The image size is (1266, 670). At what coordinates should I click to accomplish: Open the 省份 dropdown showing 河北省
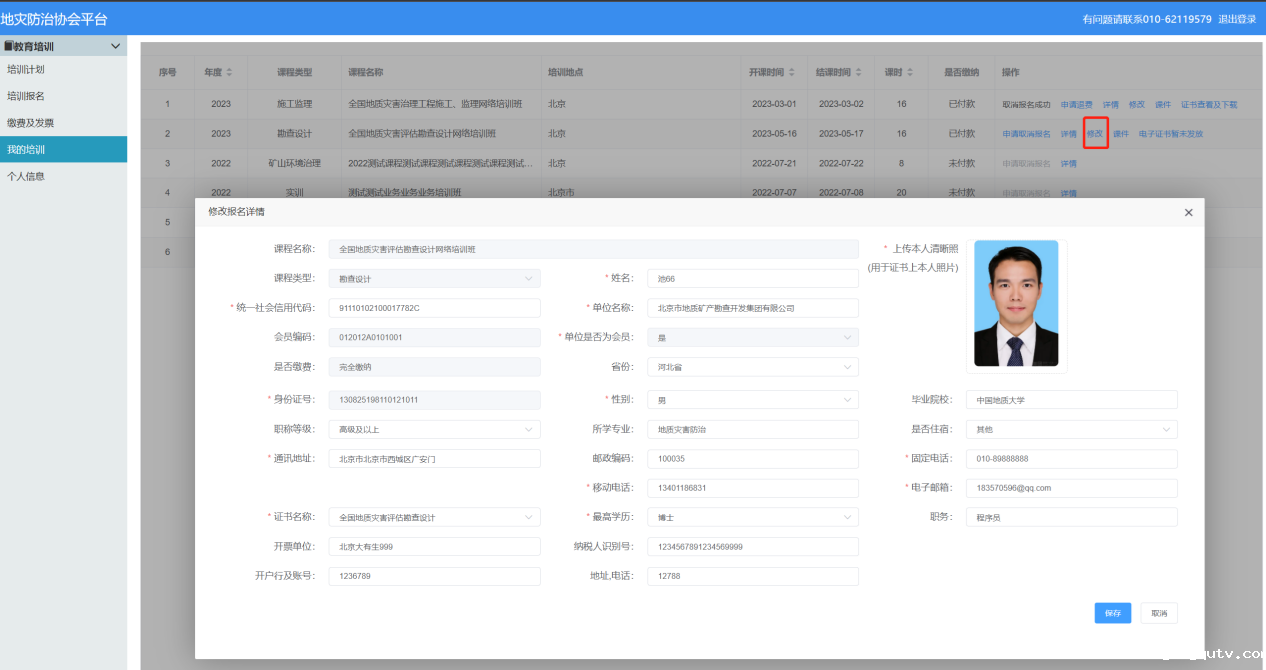pyautogui.click(x=751, y=367)
